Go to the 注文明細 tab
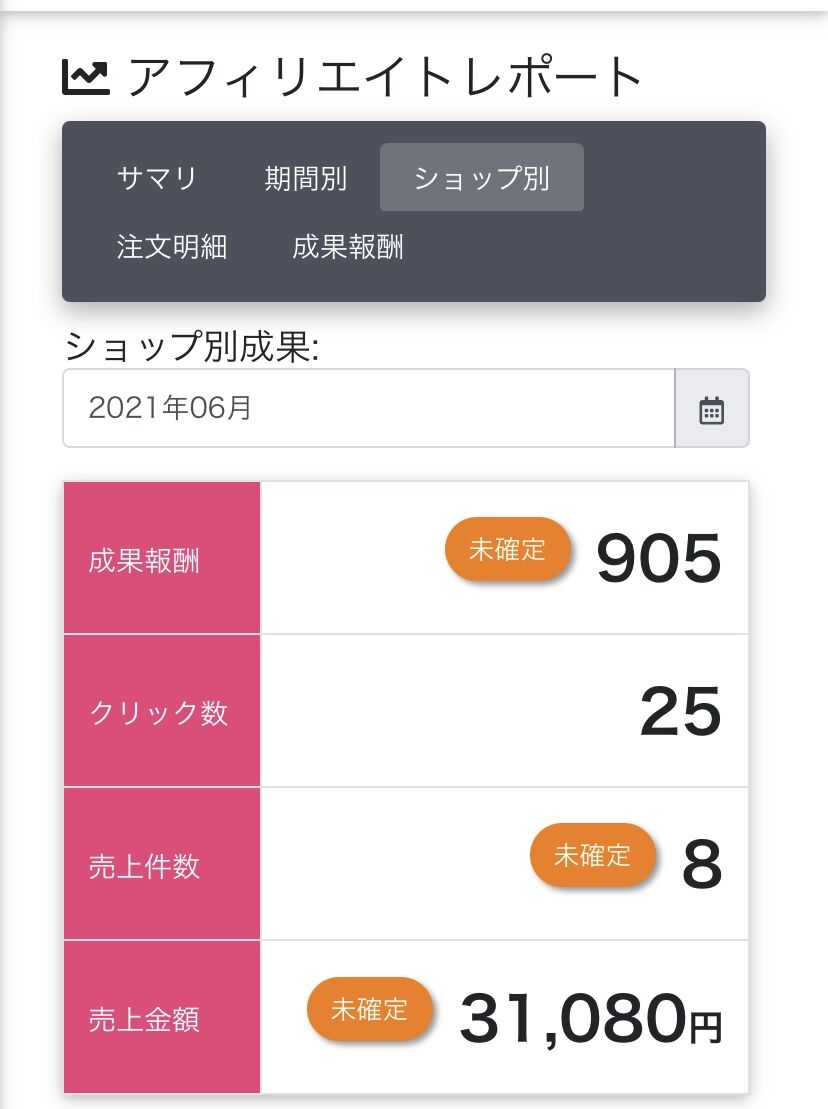 172,246
